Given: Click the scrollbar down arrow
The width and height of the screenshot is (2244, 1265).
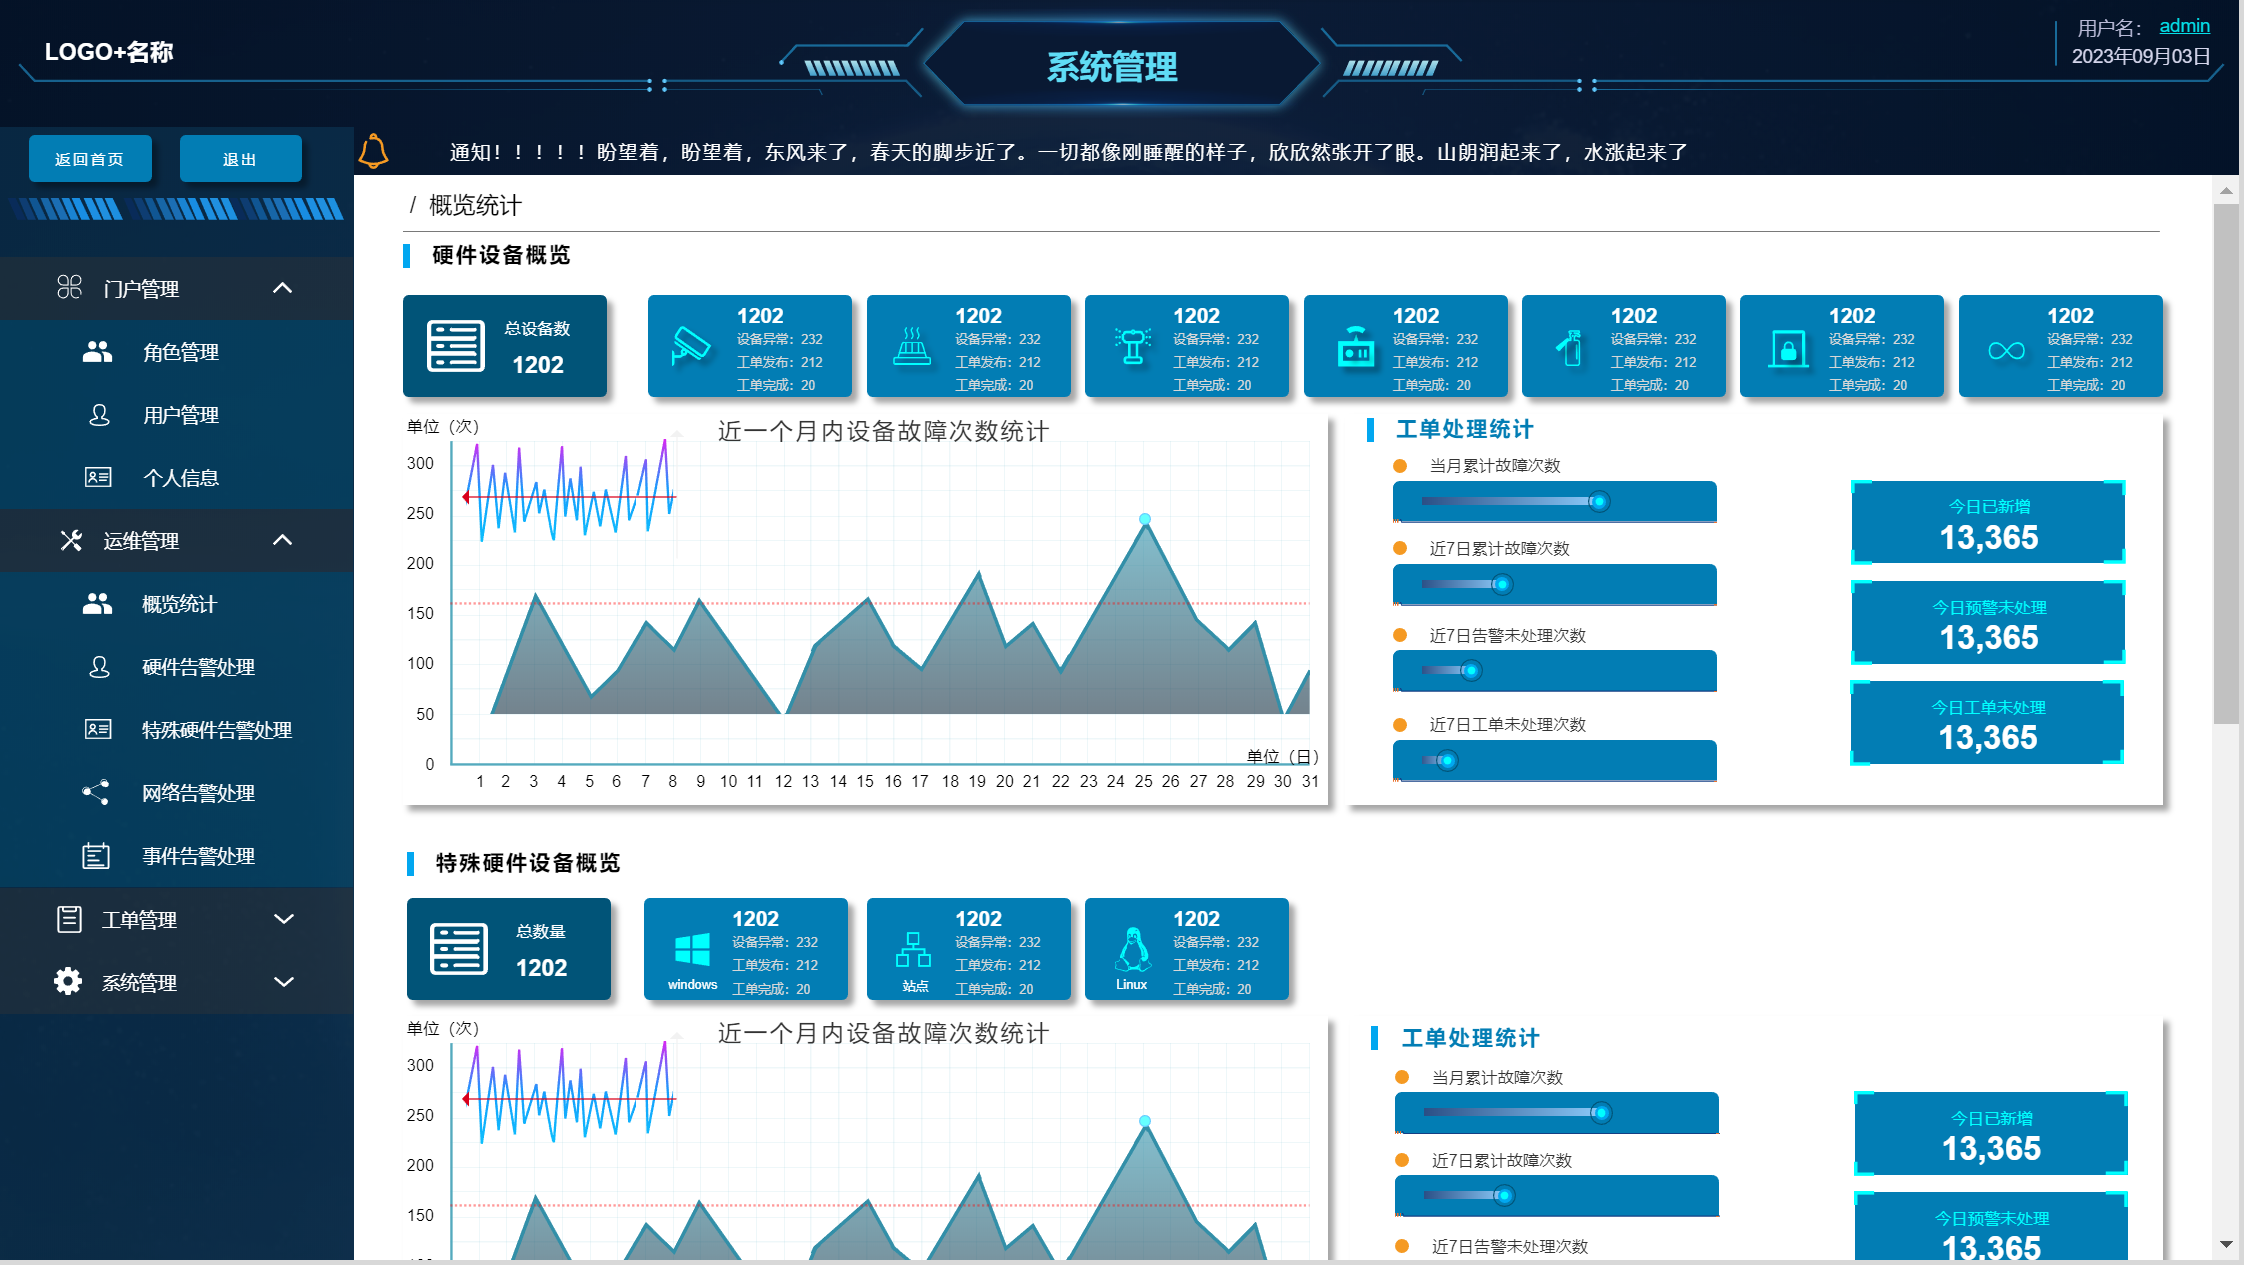Looking at the screenshot, I should (x=2226, y=1245).
